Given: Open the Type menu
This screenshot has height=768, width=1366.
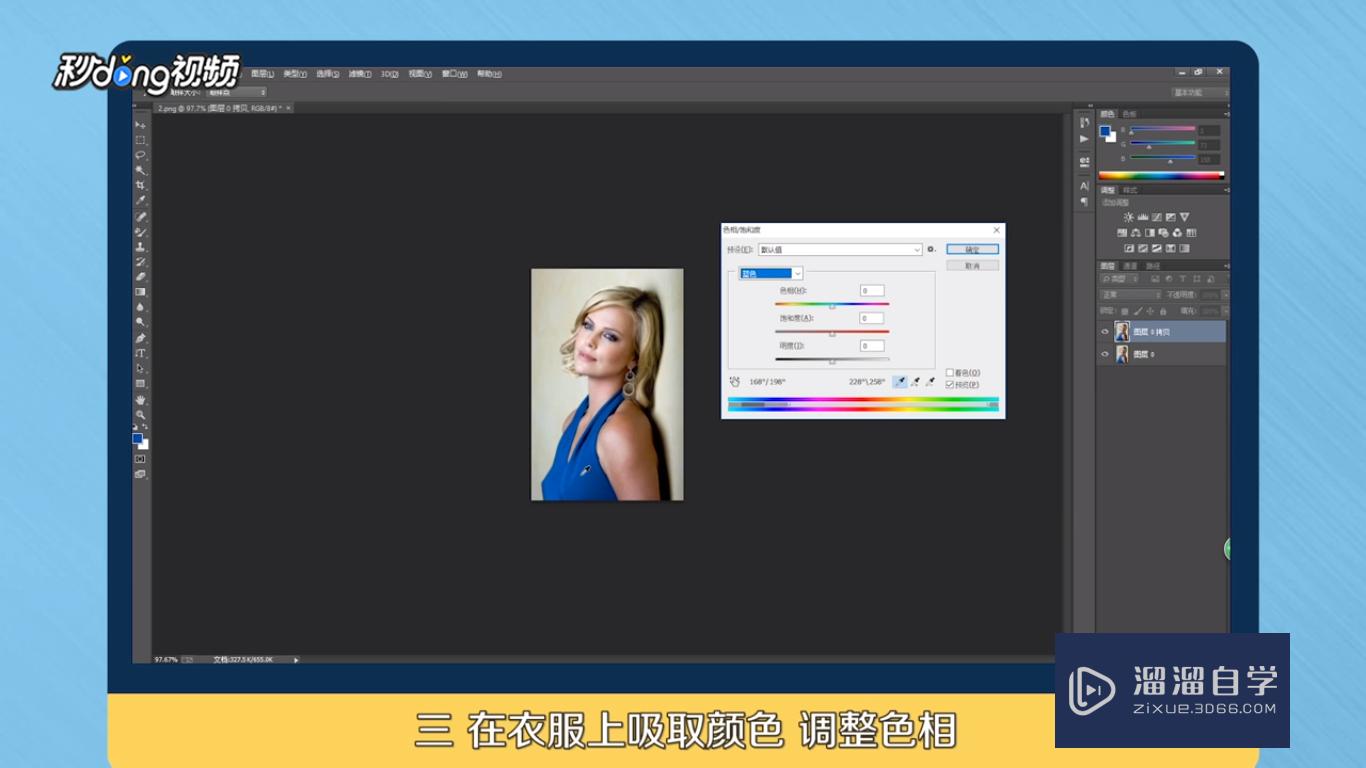Looking at the screenshot, I should [294, 74].
